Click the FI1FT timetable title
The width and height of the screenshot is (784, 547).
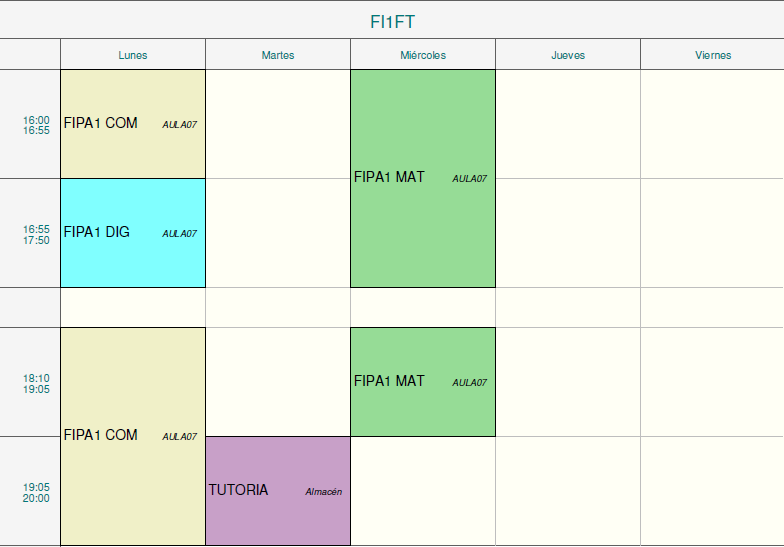(392, 21)
